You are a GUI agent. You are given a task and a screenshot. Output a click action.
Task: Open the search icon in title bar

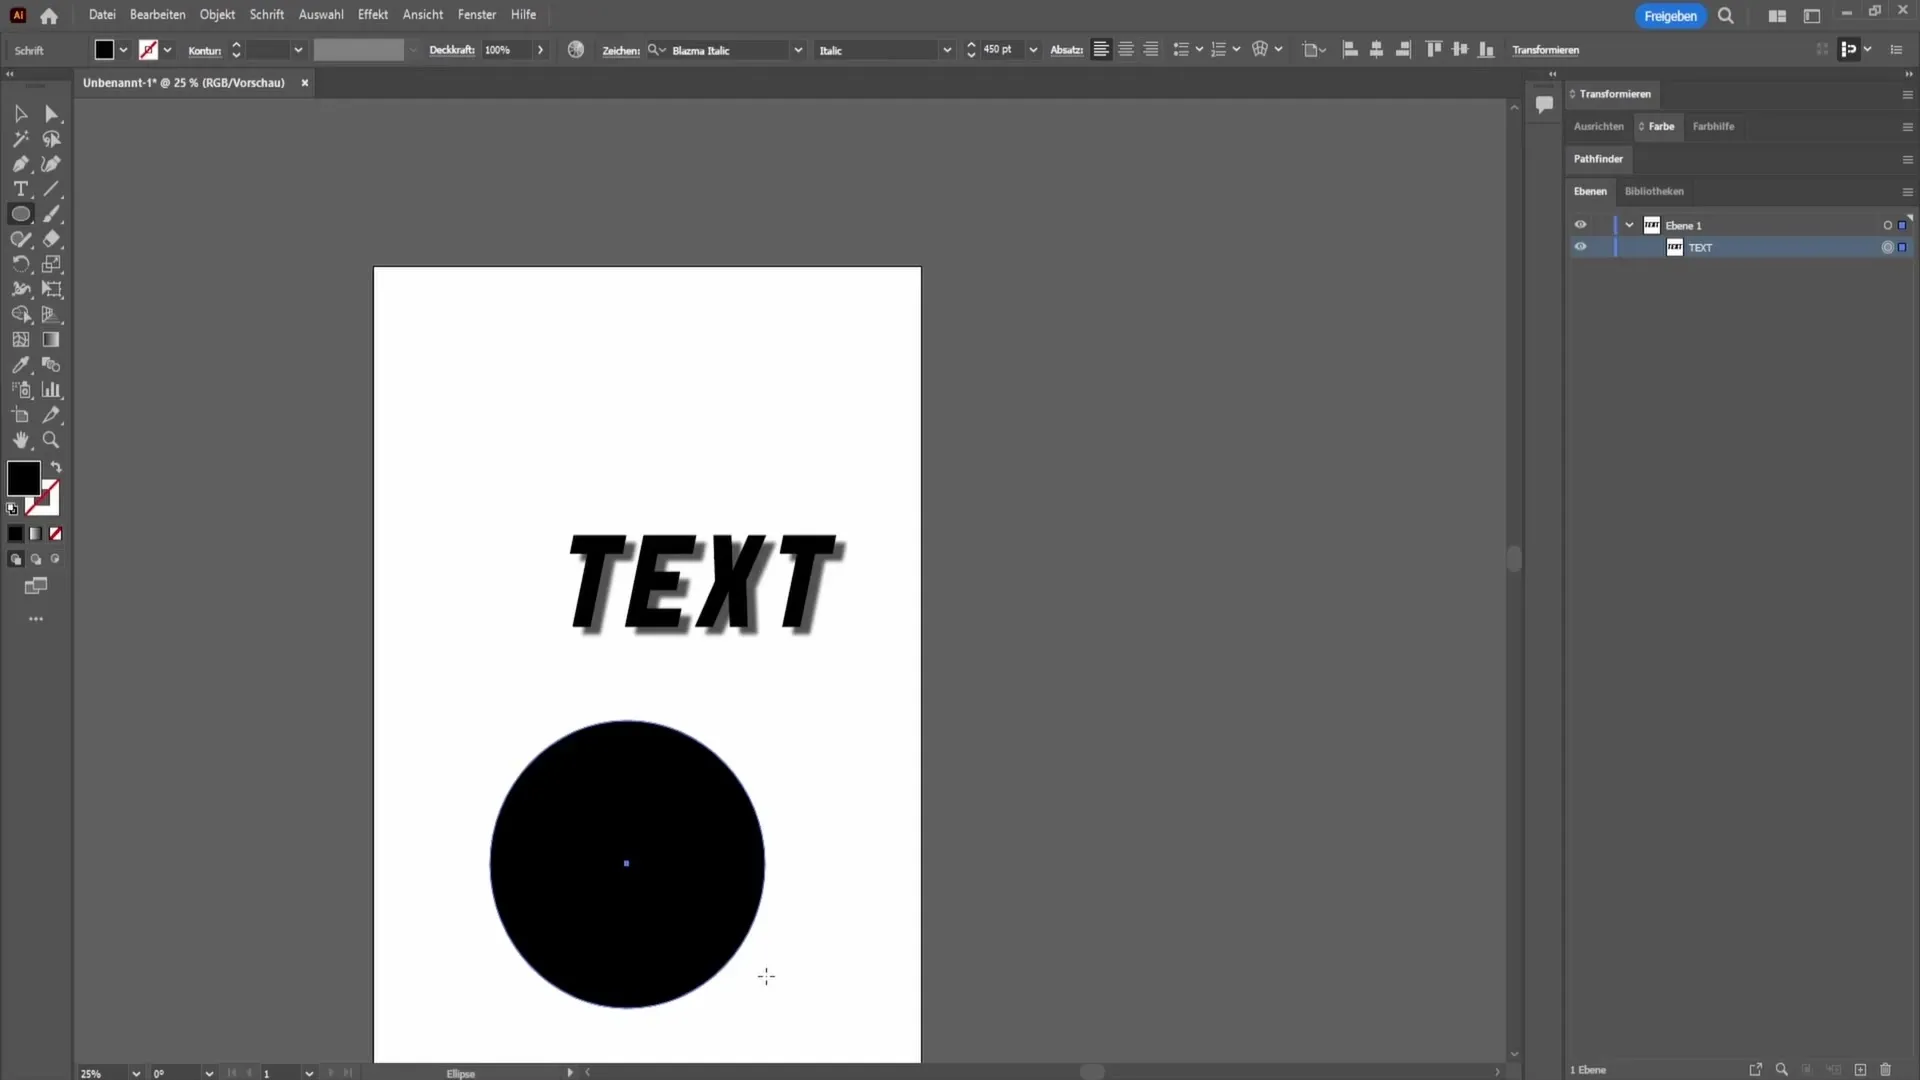(1726, 16)
